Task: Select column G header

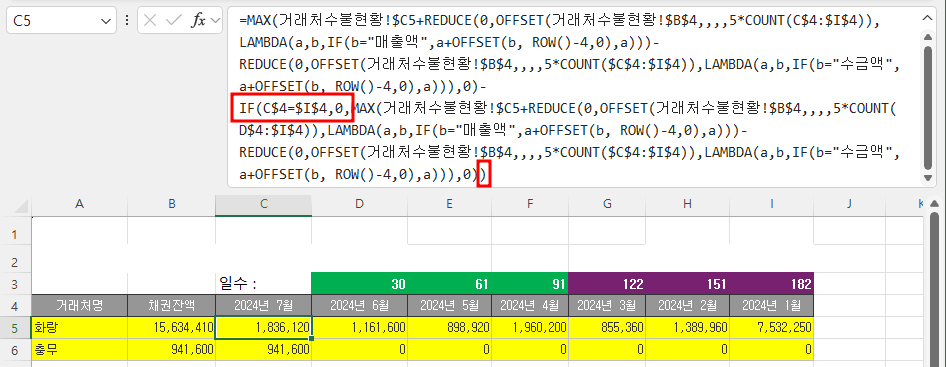Action: (606, 205)
